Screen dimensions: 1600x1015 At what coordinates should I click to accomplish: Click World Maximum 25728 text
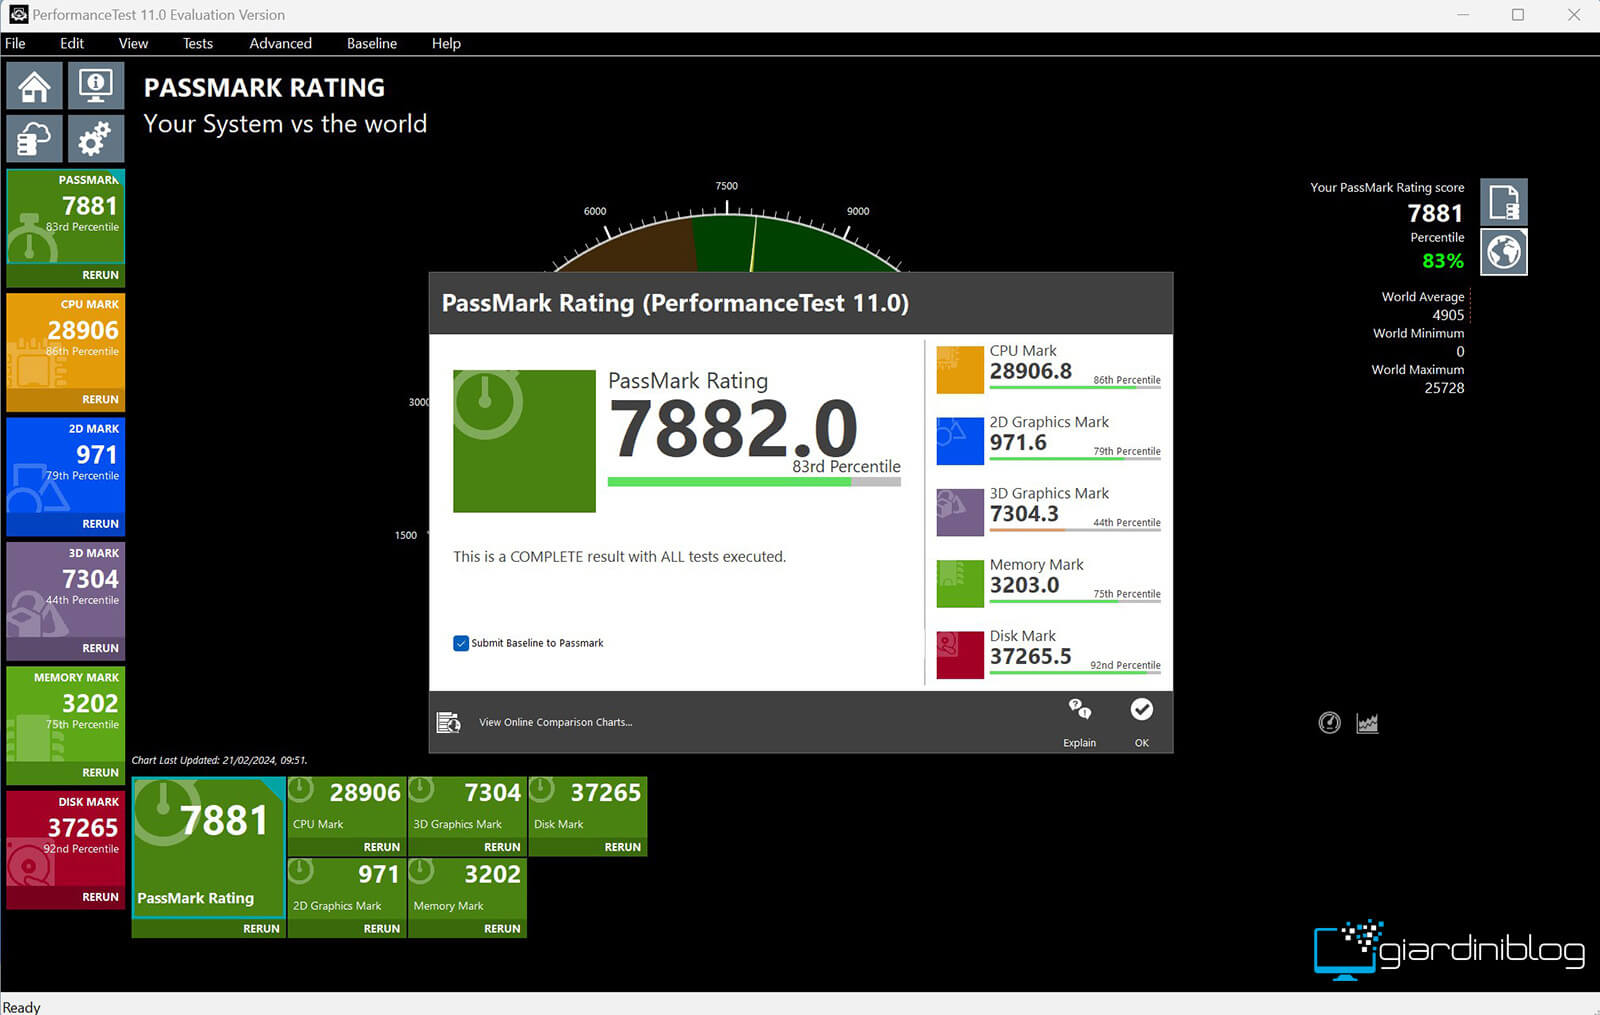coord(1418,379)
